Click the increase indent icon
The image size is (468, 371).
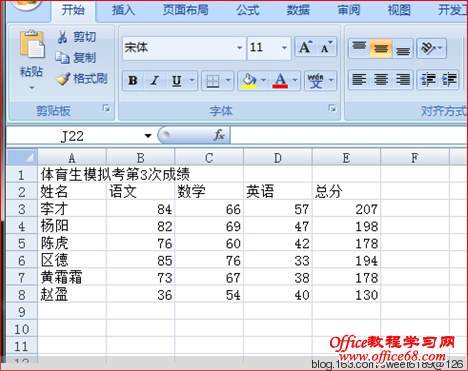(x=449, y=80)
